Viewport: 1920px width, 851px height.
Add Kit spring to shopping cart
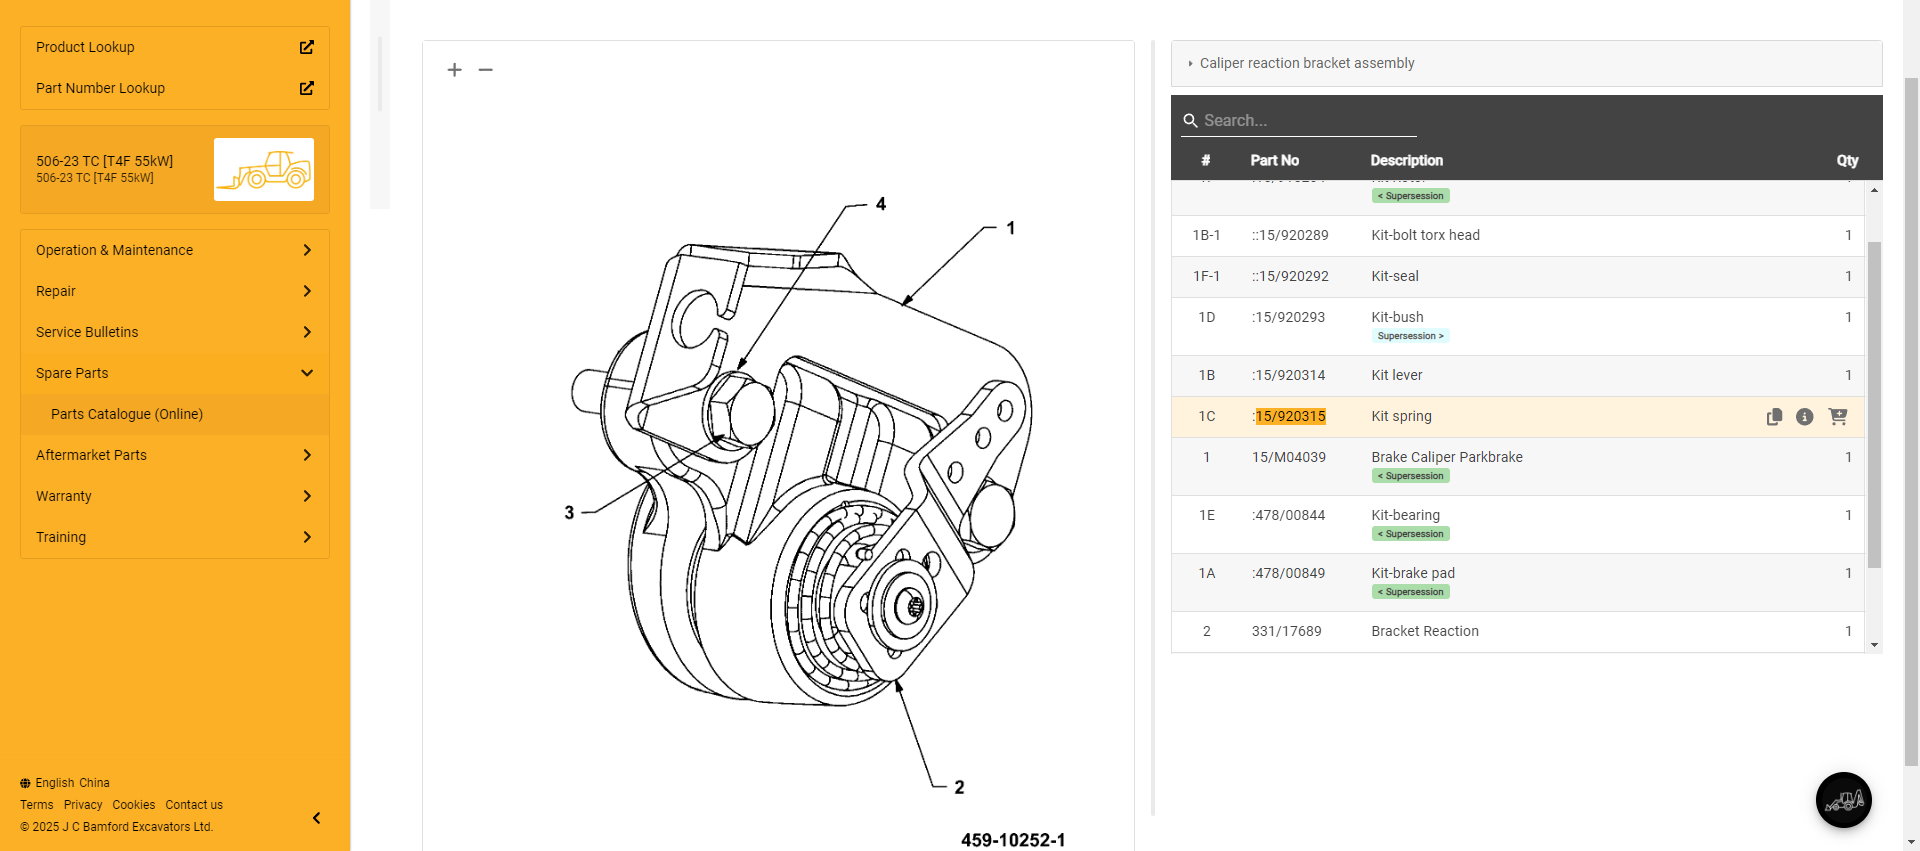coord(1837,417)
